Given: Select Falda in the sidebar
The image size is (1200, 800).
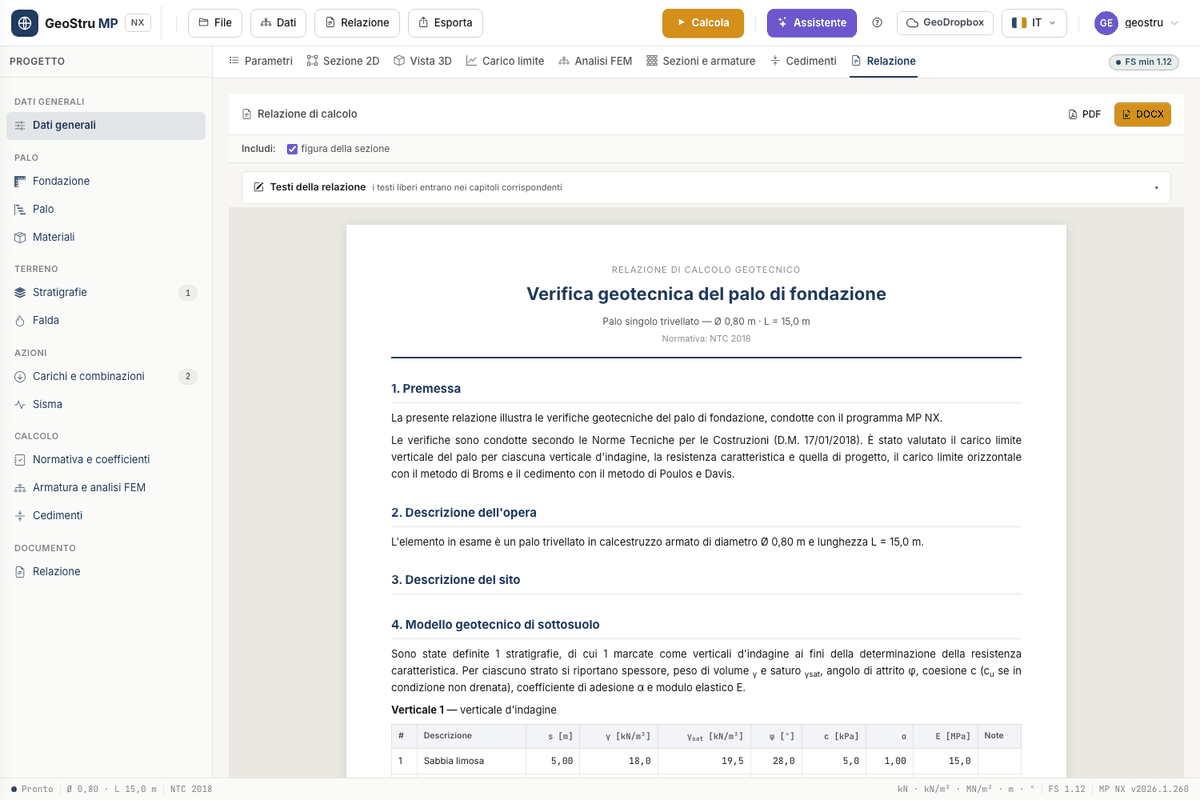Looking at the screenshot, I should tap(106, 321).
